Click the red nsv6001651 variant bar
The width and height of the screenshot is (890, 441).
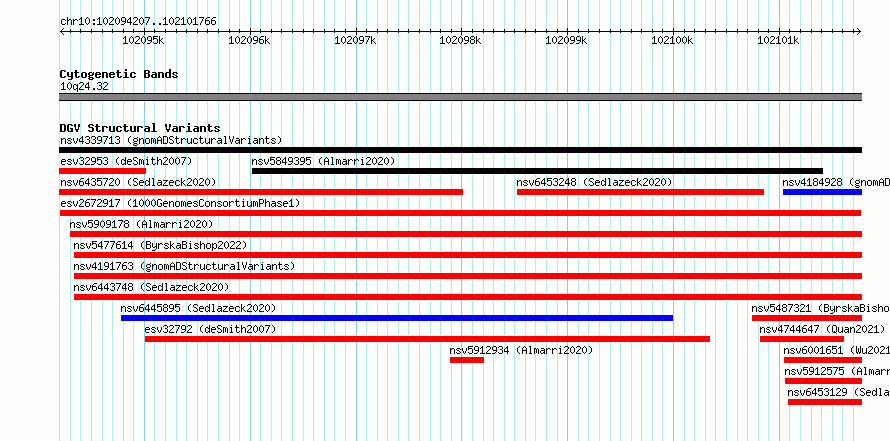[822, 360]
